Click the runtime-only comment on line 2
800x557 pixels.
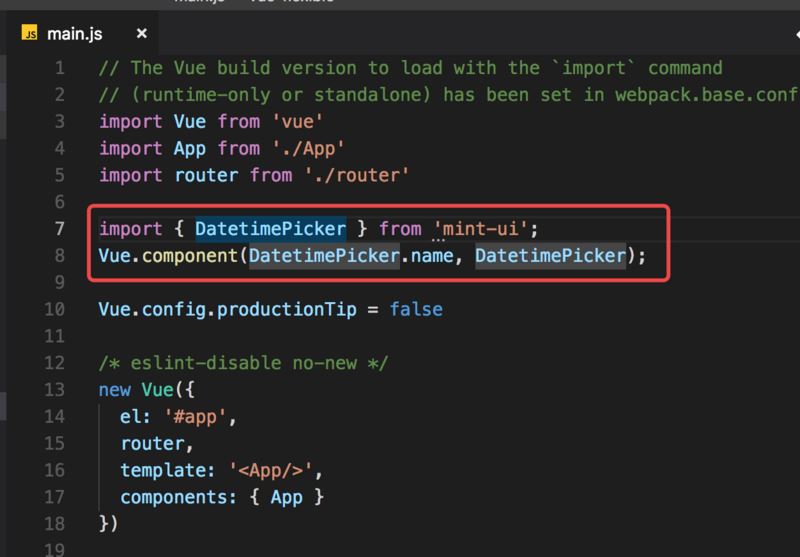[449, 95]
